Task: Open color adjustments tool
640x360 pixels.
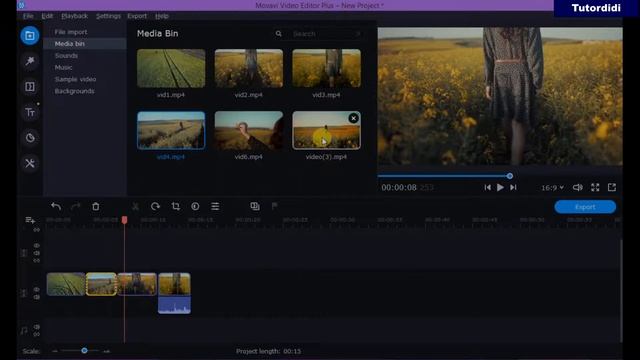Action: click(x=195, y=207)
